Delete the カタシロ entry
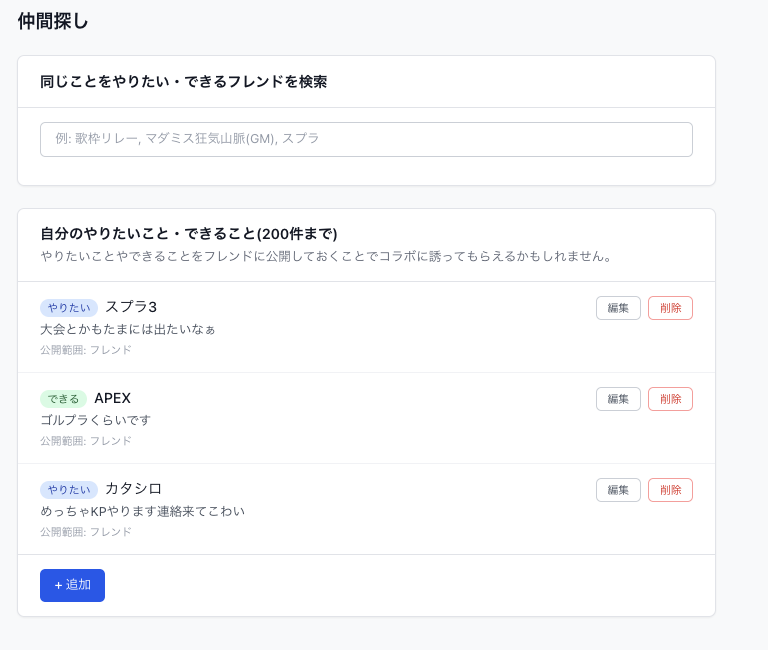The height and width of the screenshot is (650, 768). pos(670,490)
